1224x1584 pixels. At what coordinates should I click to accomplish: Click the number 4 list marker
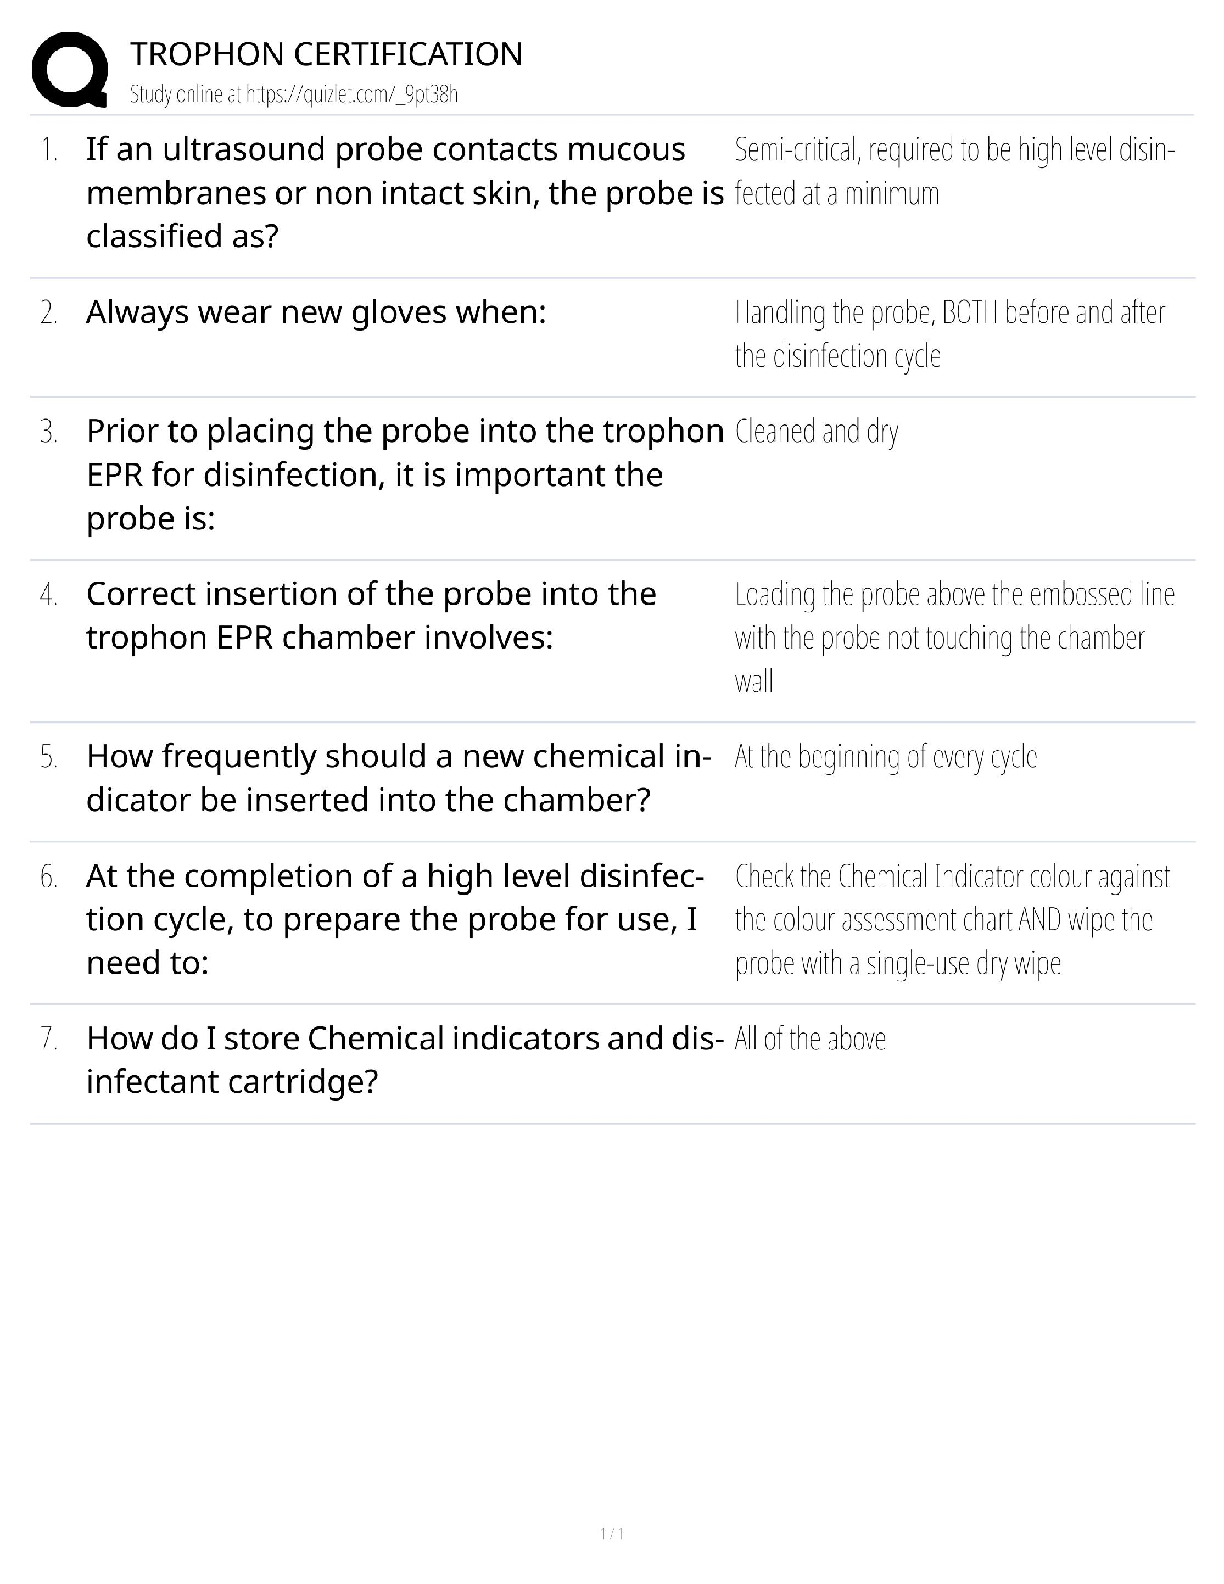coord(48,594)
